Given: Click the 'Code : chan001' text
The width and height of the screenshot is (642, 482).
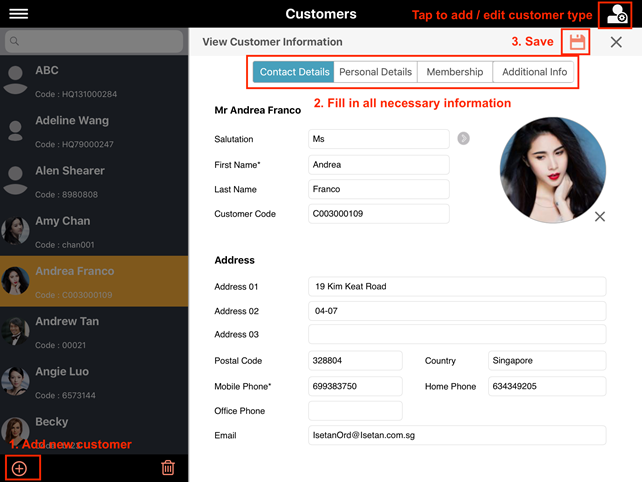Looking at the screenshot, I should [65, 245].
